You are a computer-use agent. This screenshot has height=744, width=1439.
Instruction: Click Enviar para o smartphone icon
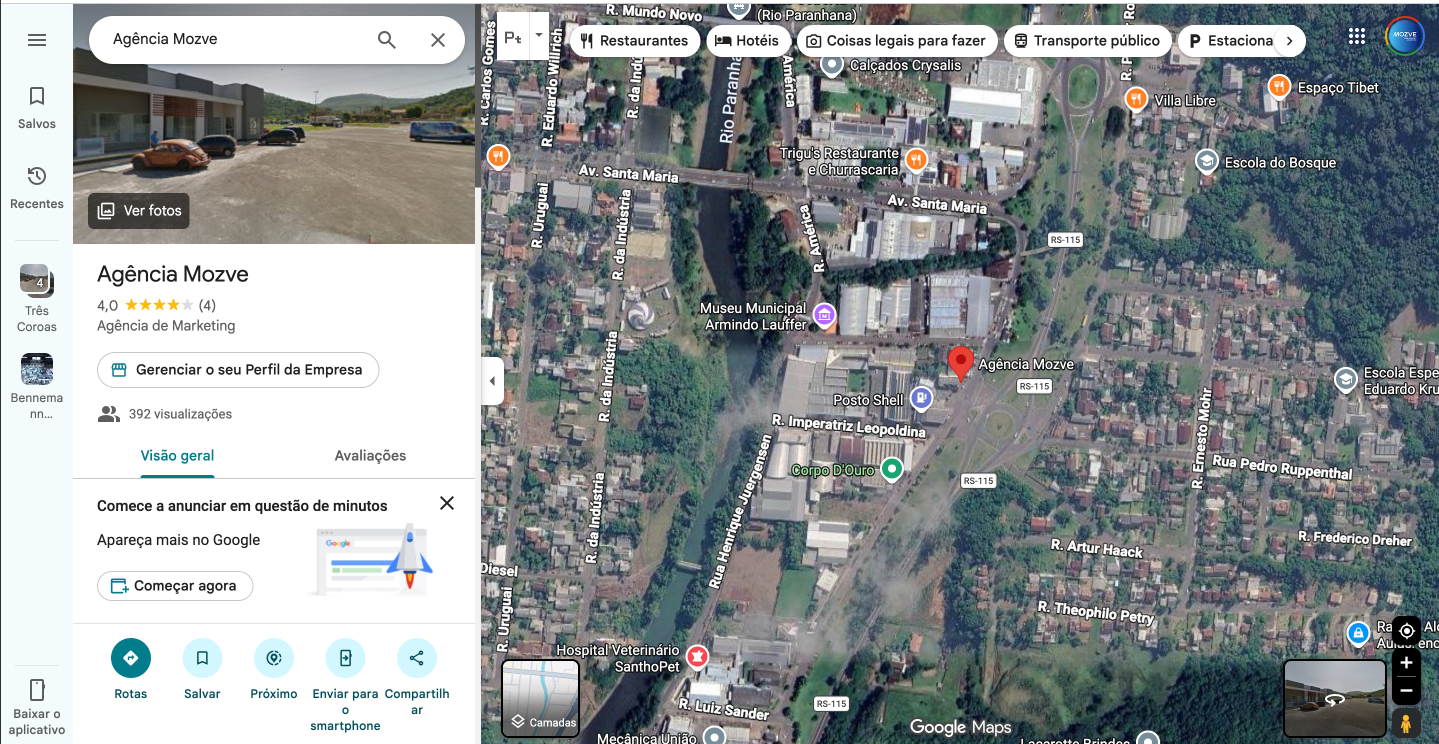346,658
